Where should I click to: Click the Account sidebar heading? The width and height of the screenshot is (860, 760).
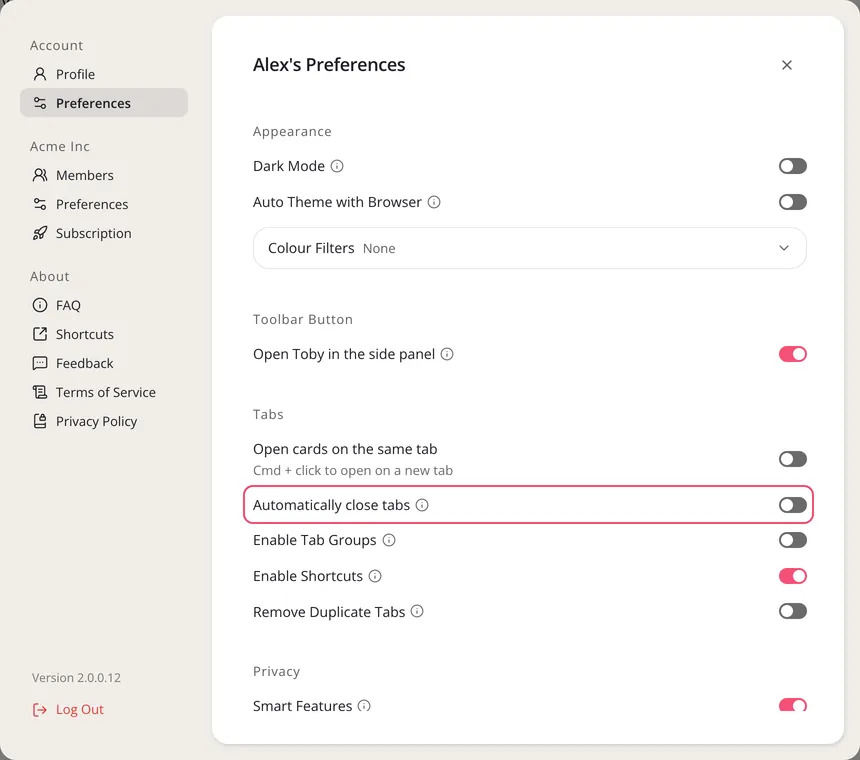56,46
